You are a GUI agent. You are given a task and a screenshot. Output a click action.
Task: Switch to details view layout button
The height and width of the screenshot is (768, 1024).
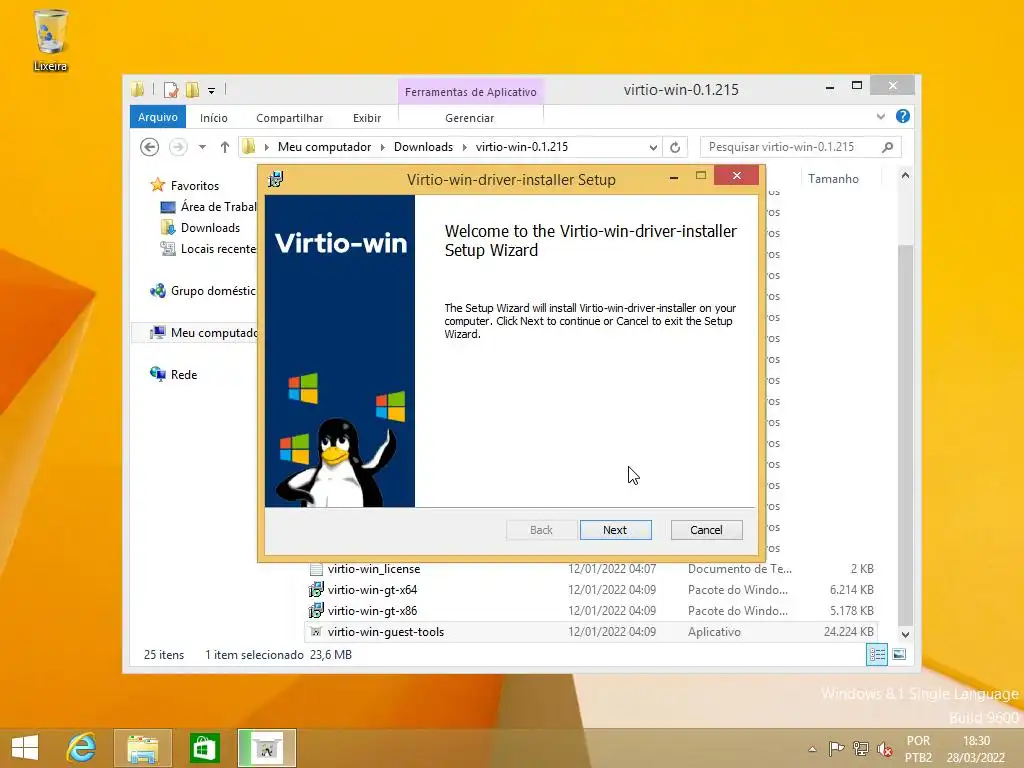[876, 654]
